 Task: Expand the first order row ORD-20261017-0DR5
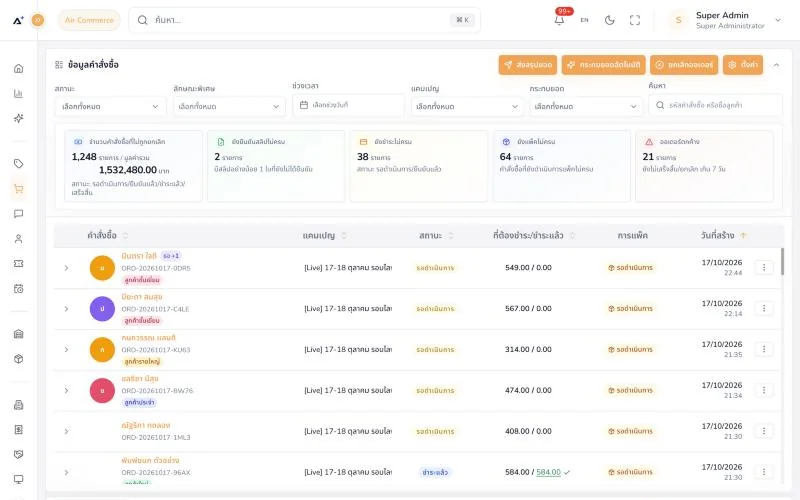click(x=66, y=268)
